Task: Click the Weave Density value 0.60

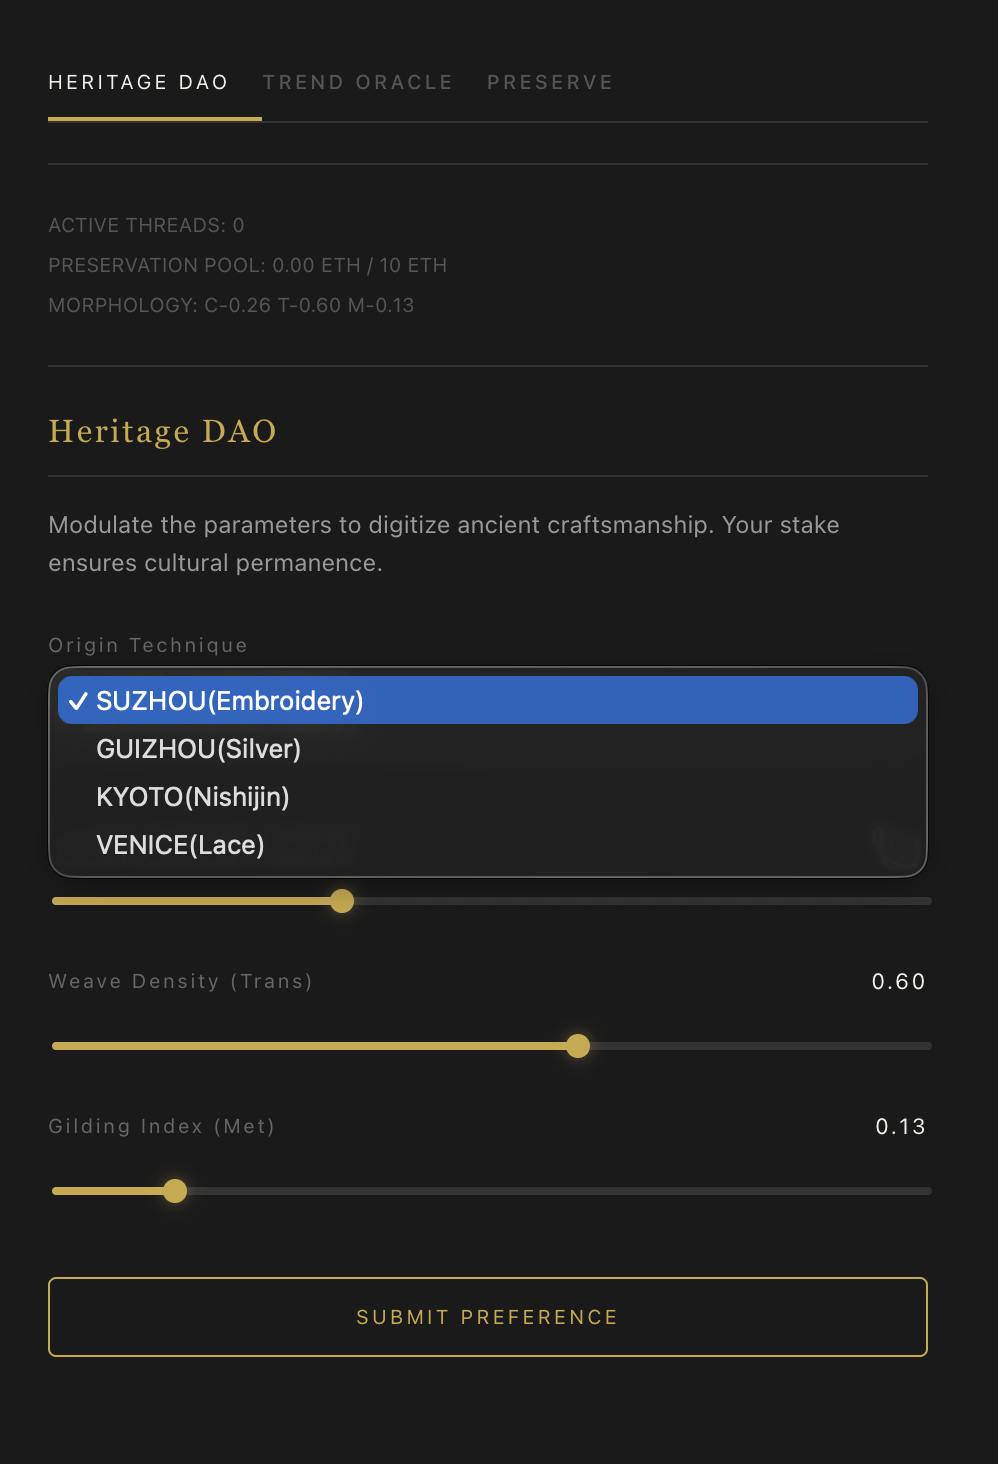Action: click(x=898, y=982)
